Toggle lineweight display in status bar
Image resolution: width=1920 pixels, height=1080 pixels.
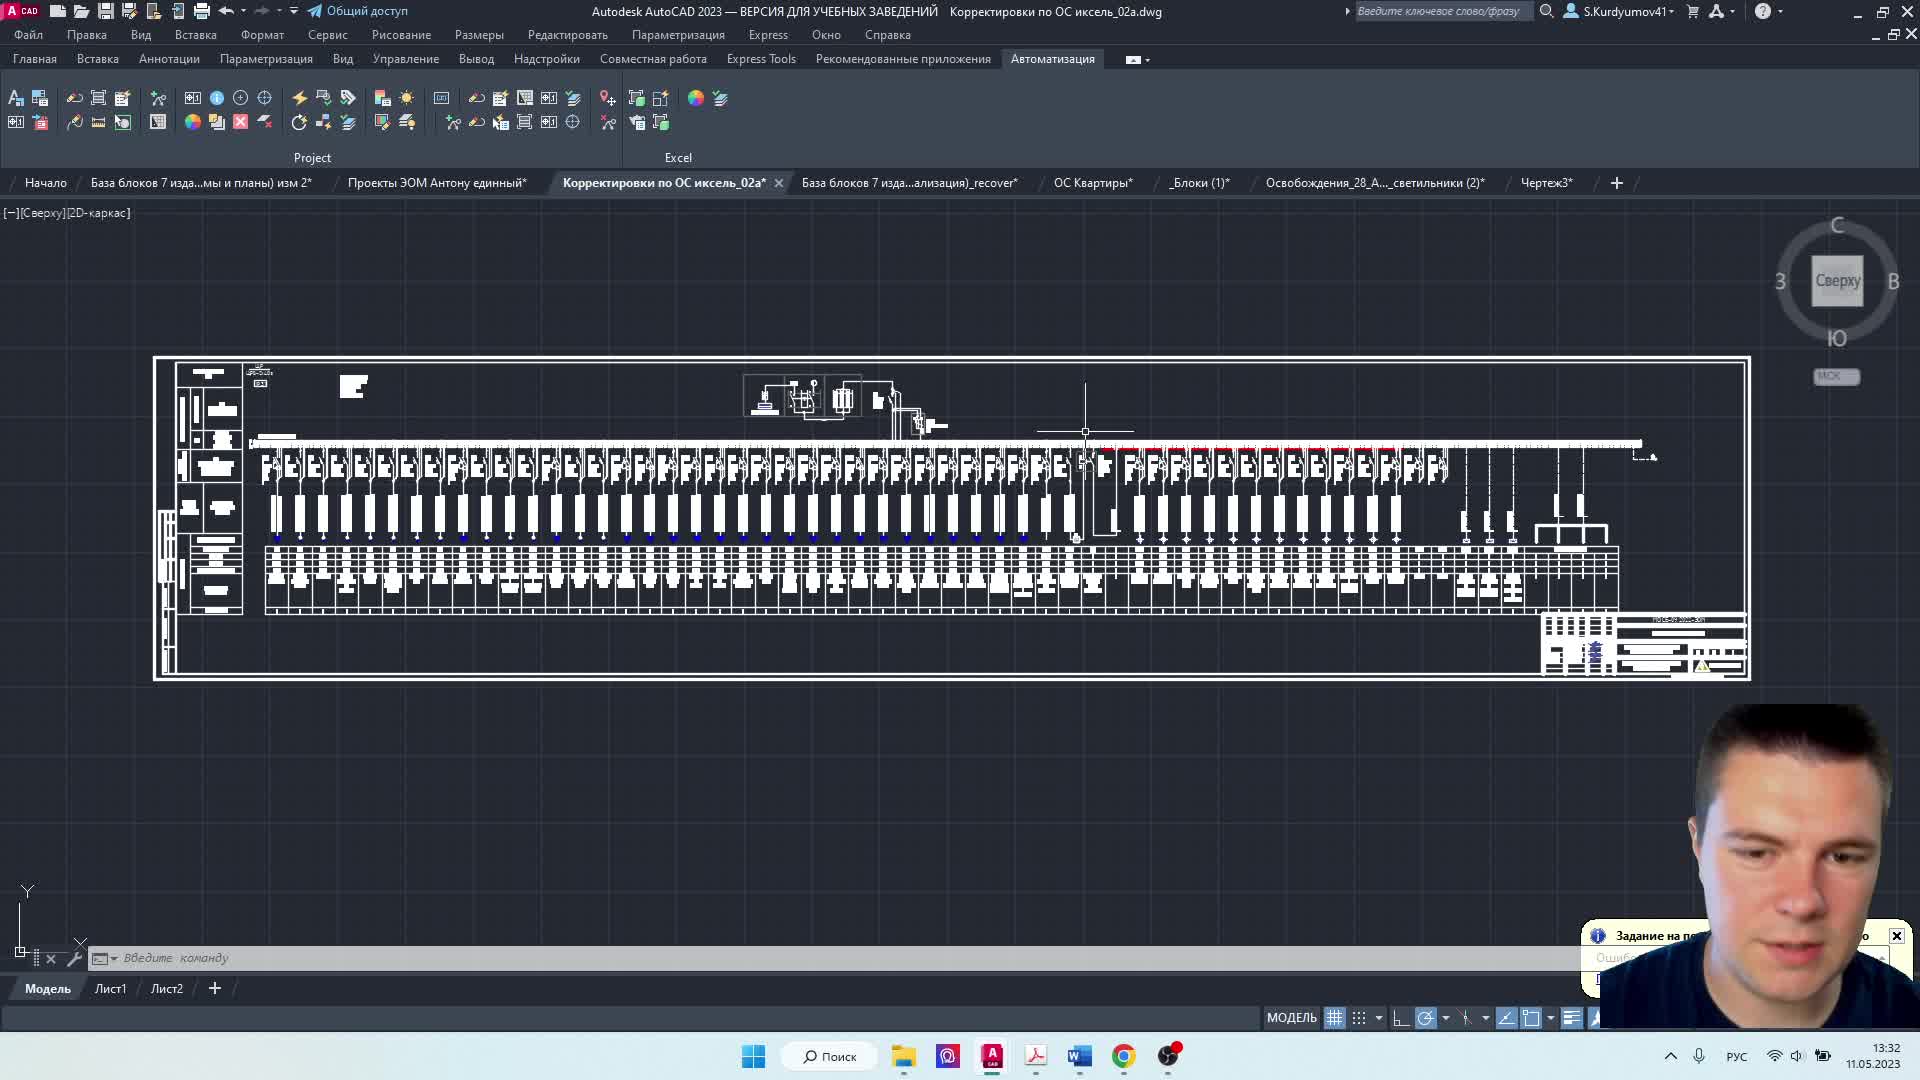pyautogui.click(x=1572, y=1018)
